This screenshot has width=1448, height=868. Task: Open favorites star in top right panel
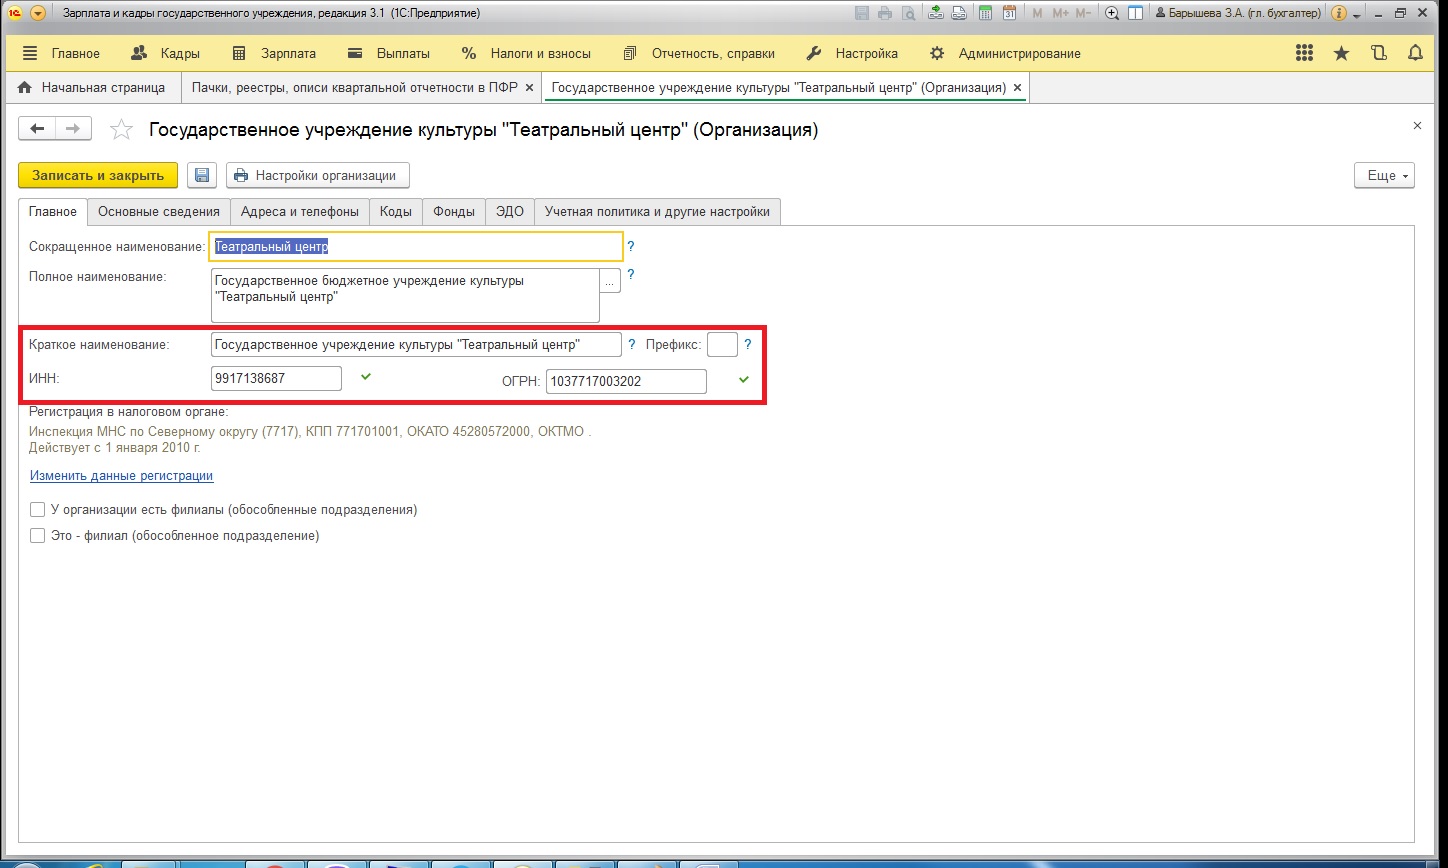tap(1342, 53)
